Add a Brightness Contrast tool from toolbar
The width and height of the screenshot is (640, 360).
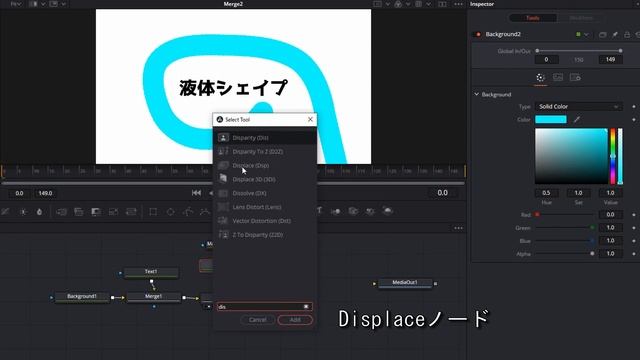coord(23,211)
